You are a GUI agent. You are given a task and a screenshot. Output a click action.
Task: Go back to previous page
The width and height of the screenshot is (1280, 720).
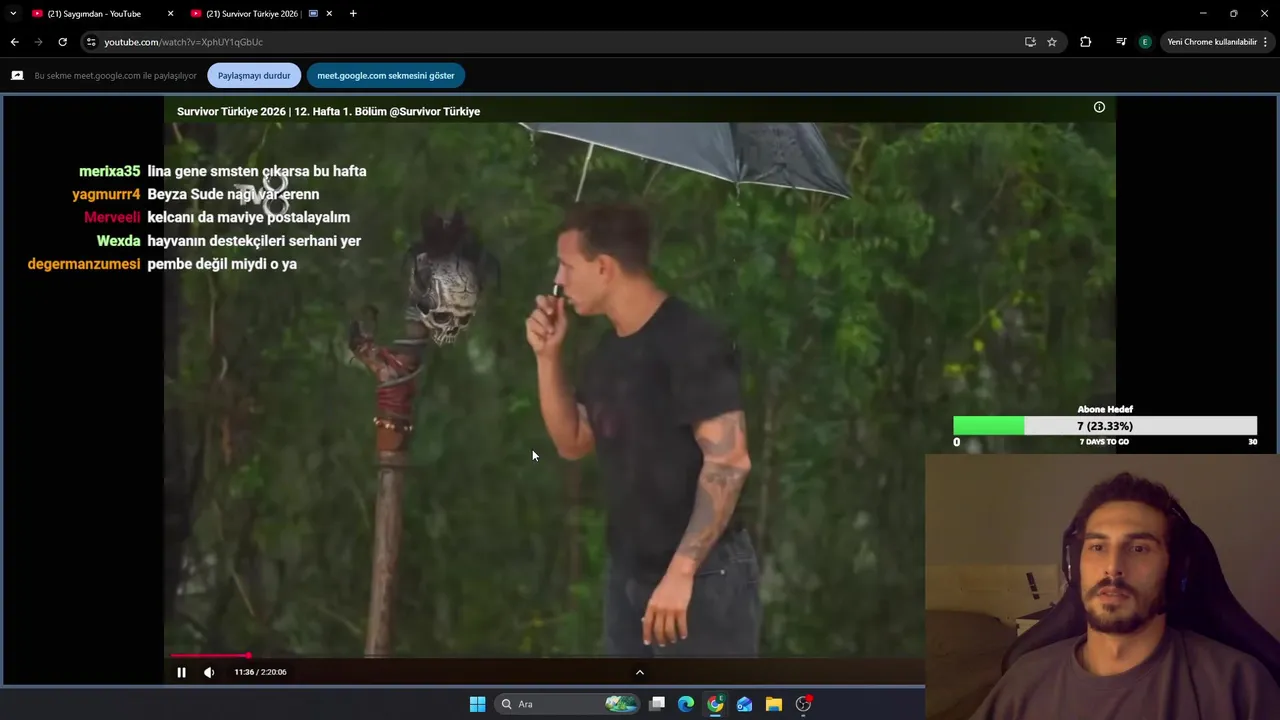tap(14, 42)
